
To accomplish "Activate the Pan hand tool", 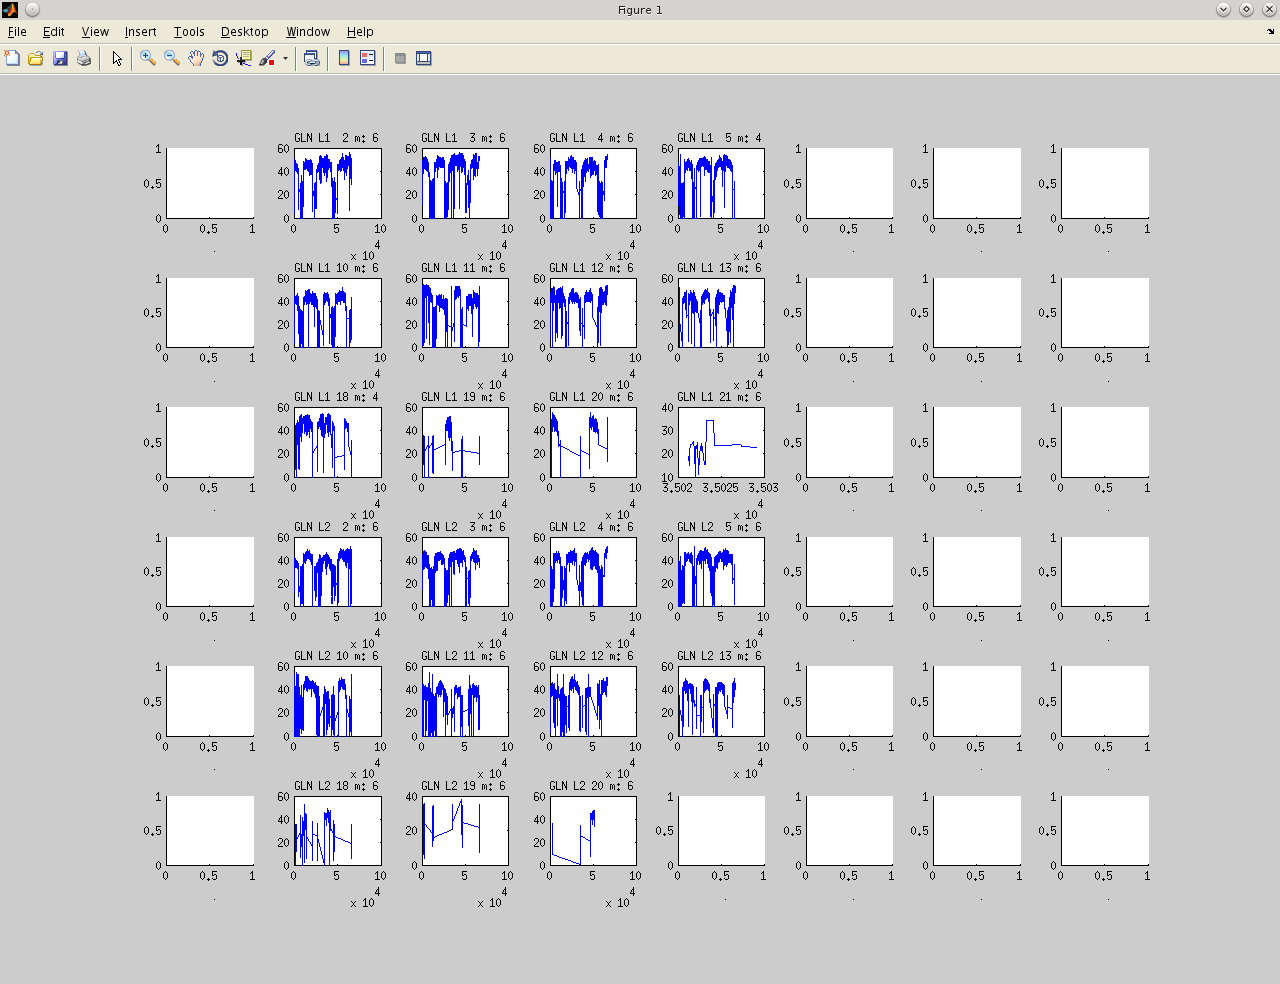I will pos(196,58).
